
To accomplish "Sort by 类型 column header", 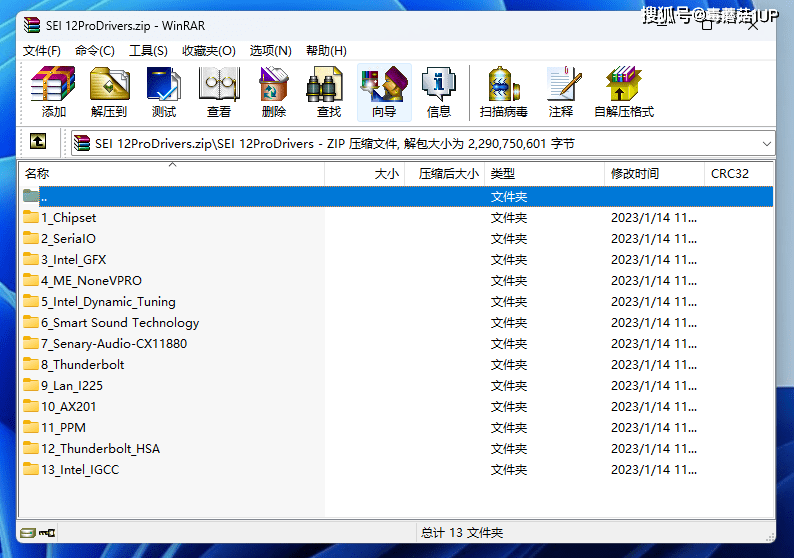I will (544, 174).
